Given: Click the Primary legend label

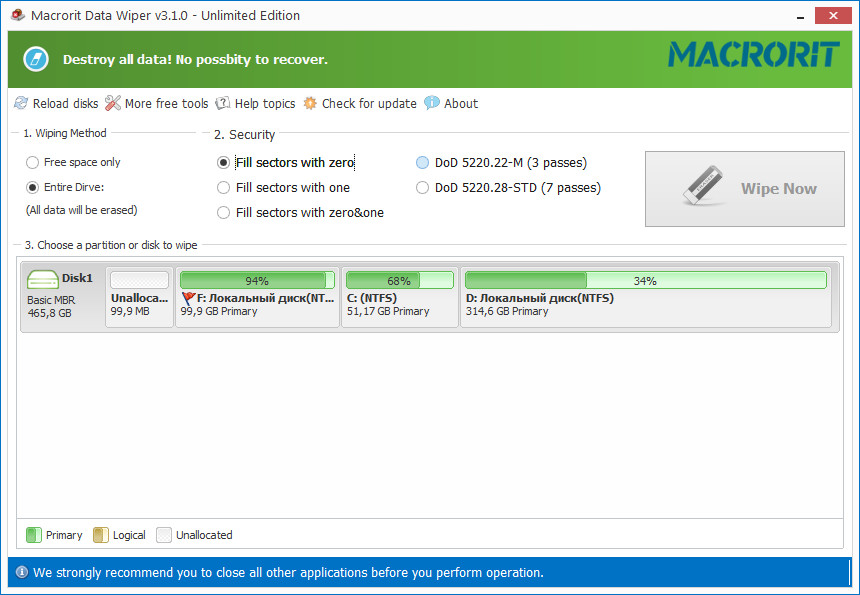Looking at the screenshot, I should 64,535.
